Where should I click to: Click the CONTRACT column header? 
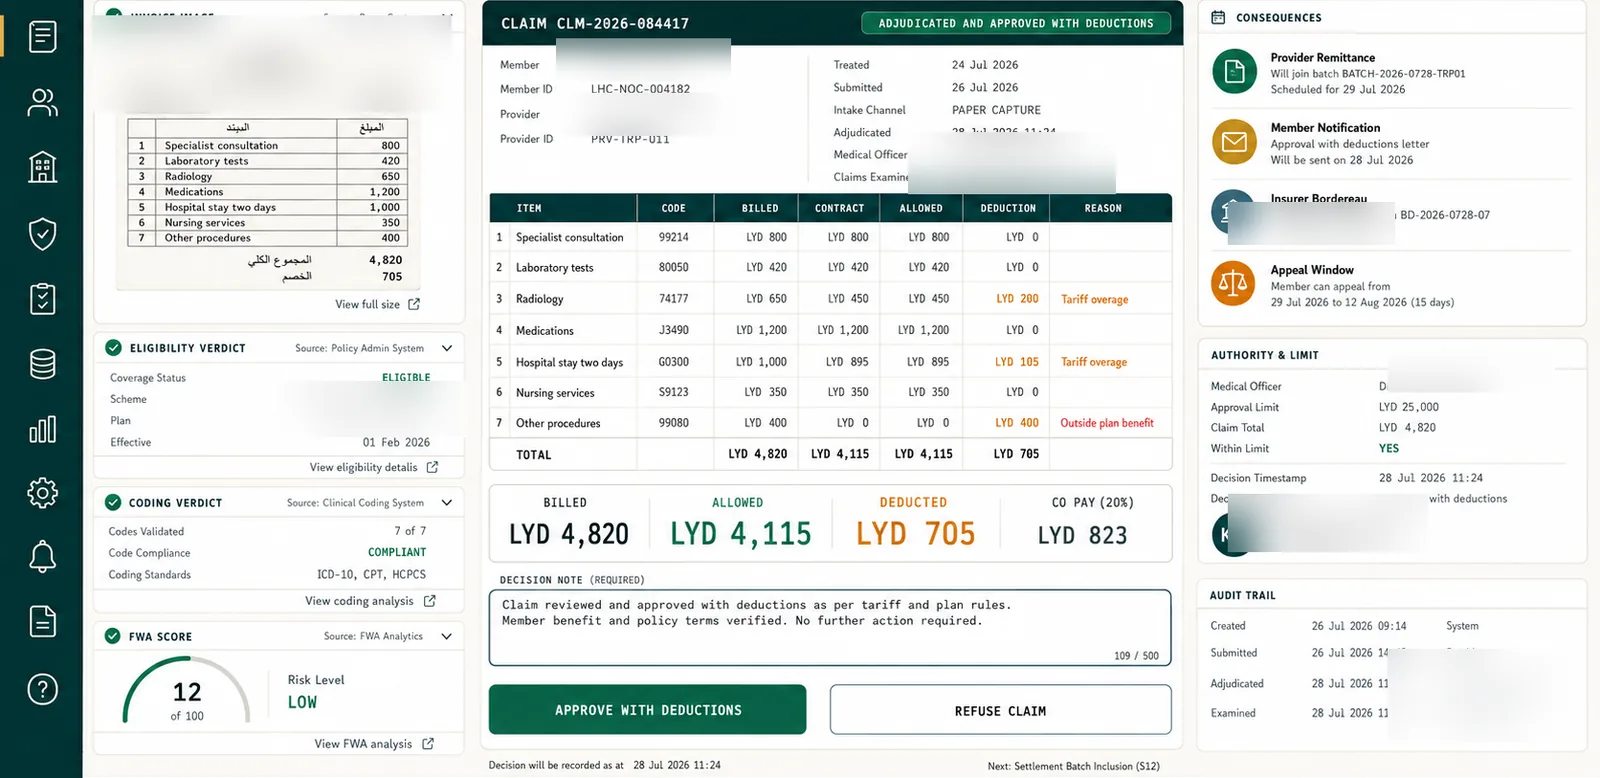tap(840, 208)
